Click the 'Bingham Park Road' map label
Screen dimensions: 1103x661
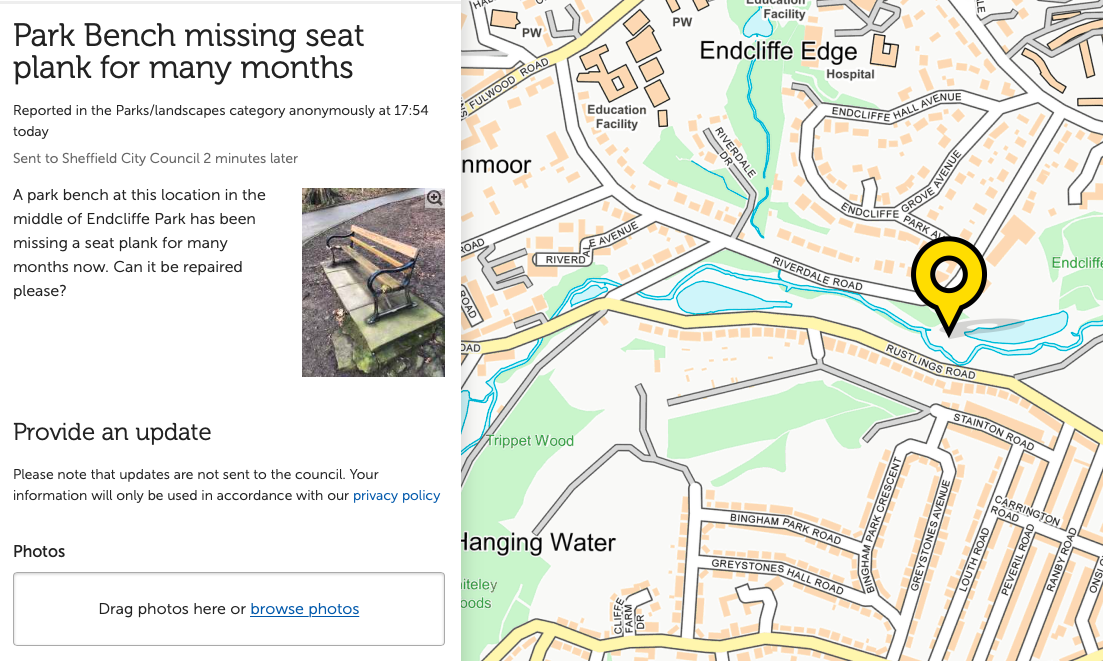coord(785,529)
